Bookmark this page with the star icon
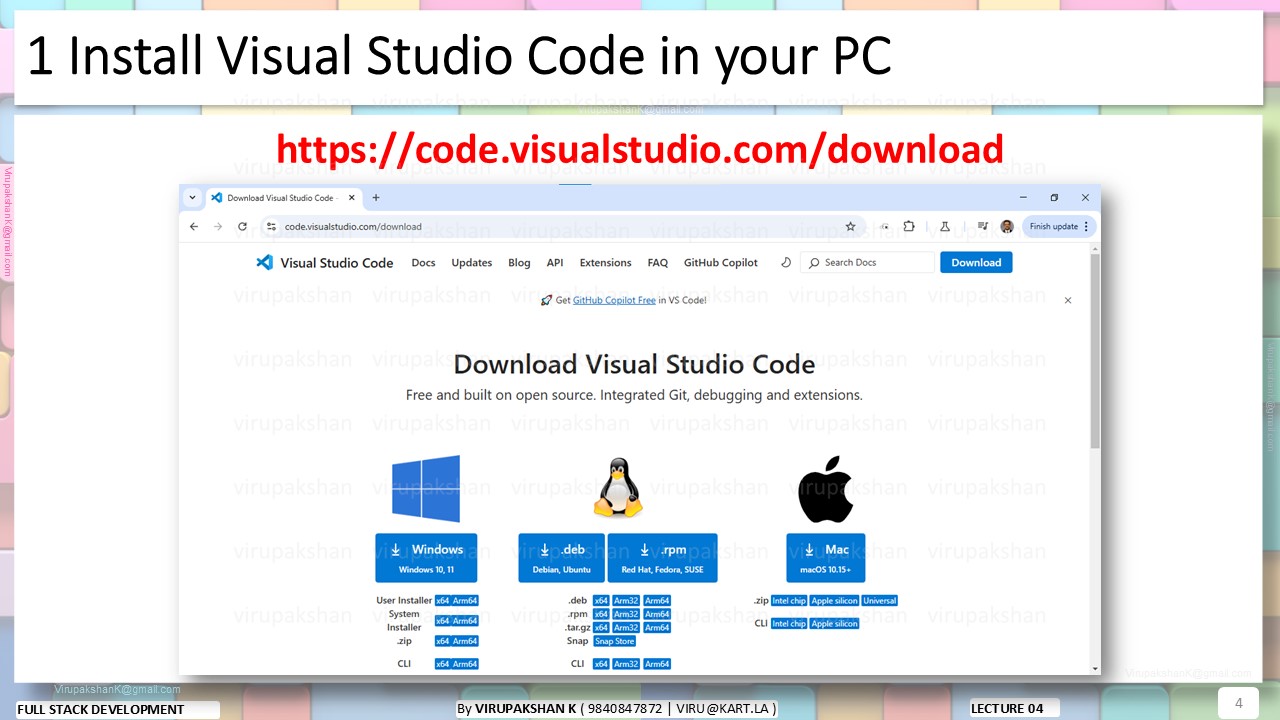The image size is (1280, 720). (x=850, y=227)
